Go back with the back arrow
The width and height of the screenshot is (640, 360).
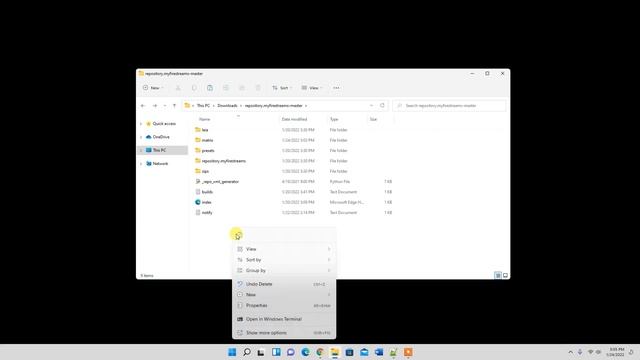[143, 106]
